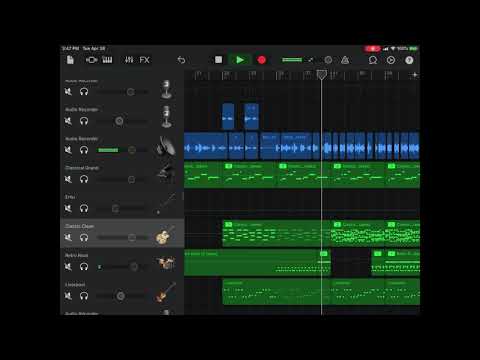Viewport: 480px width, 360px height.
Task: Open My Songs browser document icon
Action: click(70, 60)
